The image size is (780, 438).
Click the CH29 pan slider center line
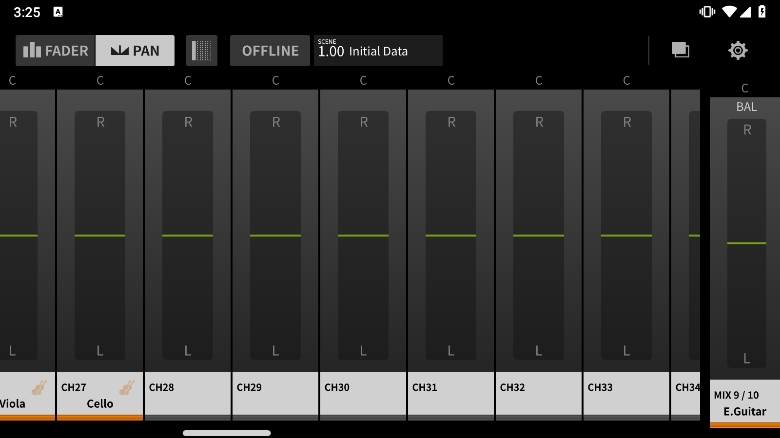(275, 235)
